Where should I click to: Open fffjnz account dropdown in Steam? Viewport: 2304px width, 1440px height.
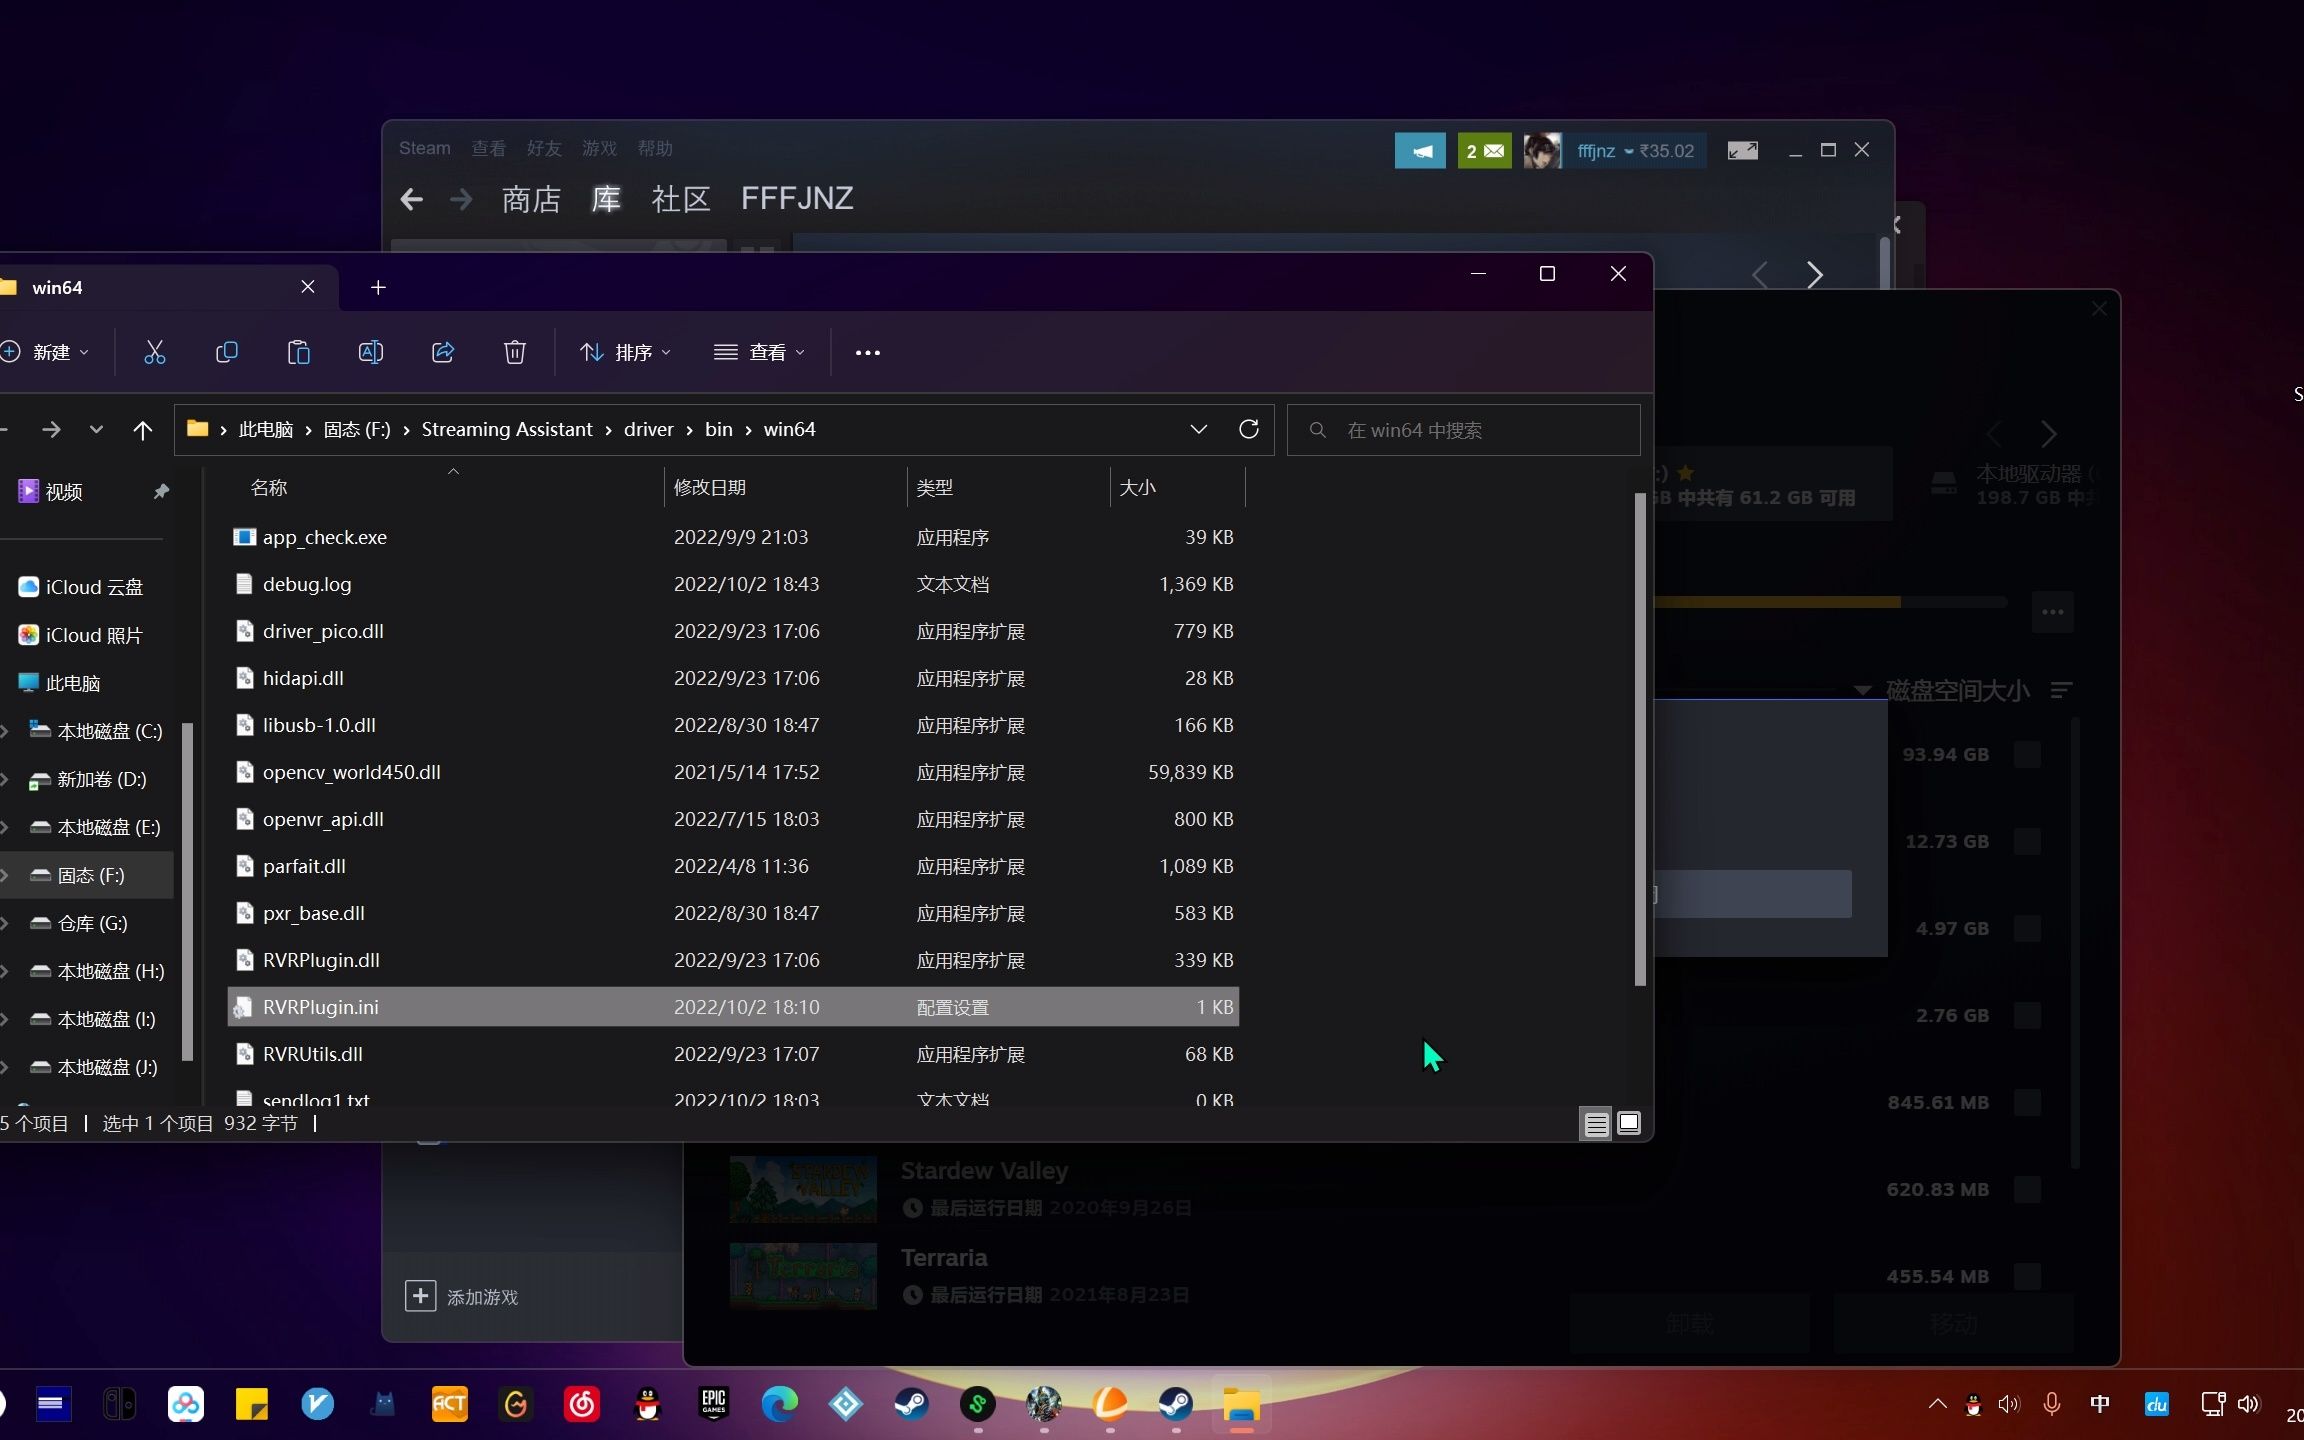point(1635,151)
